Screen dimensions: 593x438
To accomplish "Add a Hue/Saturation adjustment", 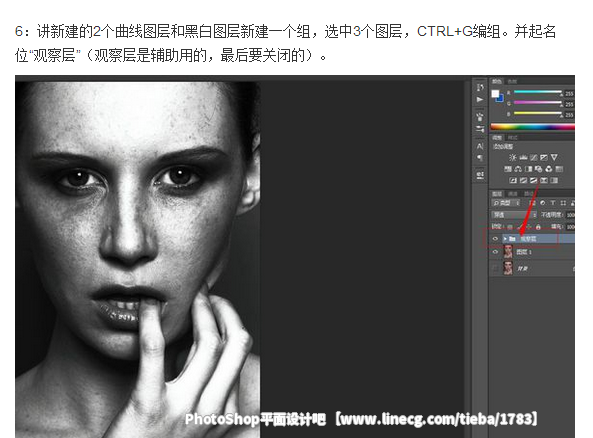I will (508, 169).
